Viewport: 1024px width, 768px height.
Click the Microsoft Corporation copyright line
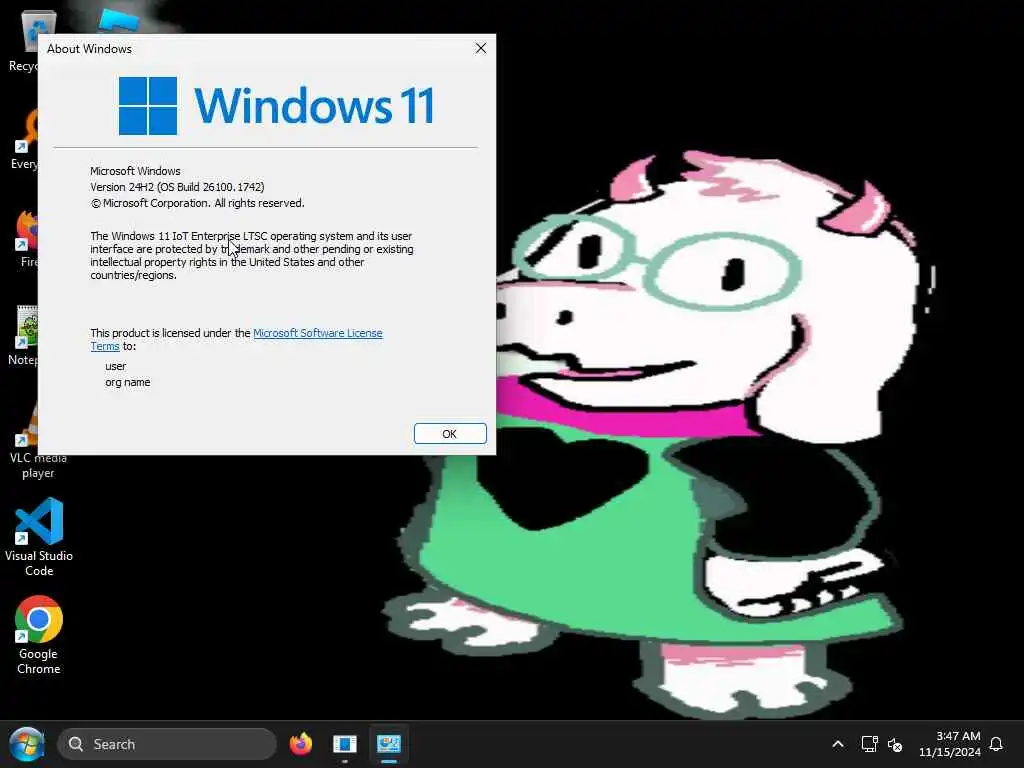[197, 203]
